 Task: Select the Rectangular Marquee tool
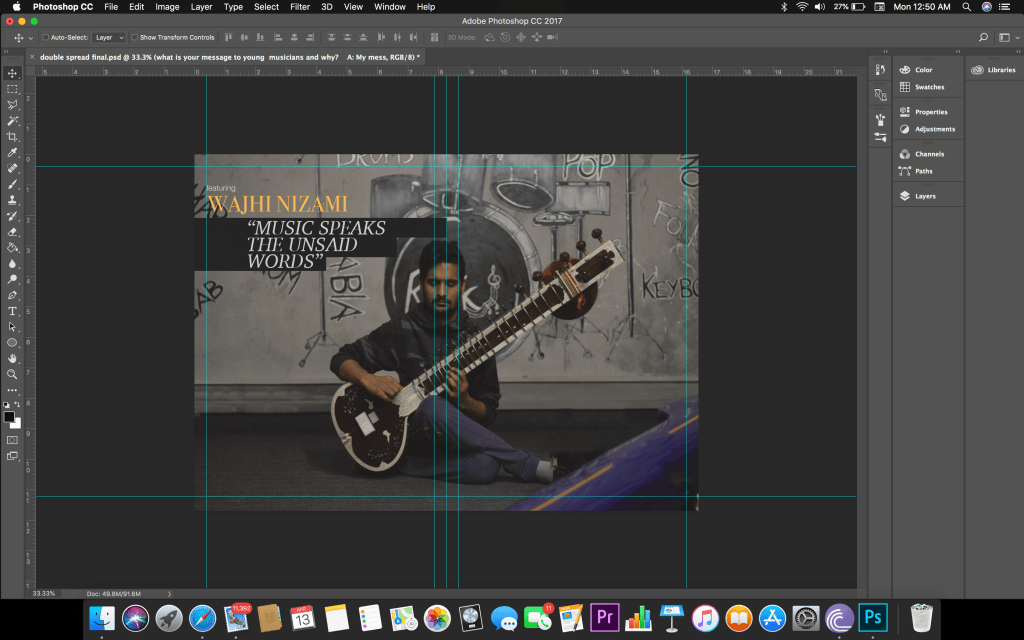click(x=12, y=89)
